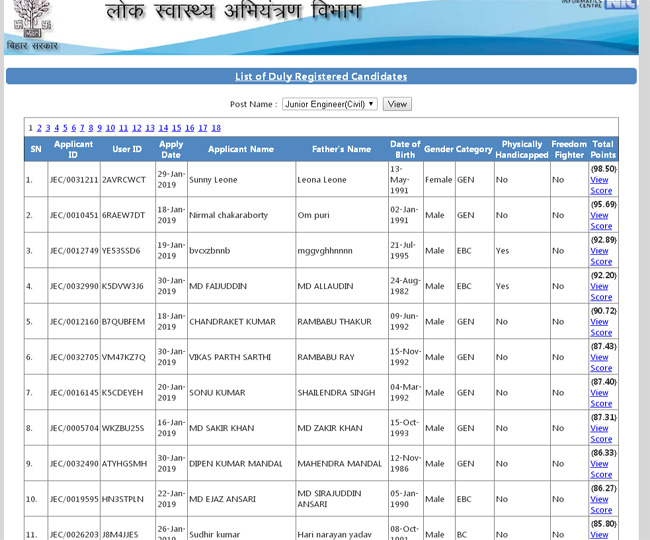650x540 pixels.
Task: View Score for DIPEN KUMAR MANDAL row
Action: (601, 469)
